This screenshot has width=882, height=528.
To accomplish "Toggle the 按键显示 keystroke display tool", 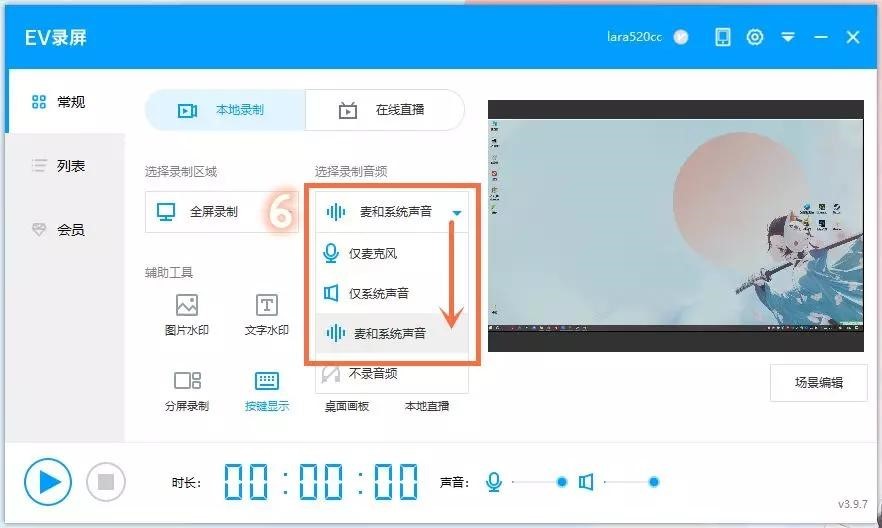I will (267, 392).
